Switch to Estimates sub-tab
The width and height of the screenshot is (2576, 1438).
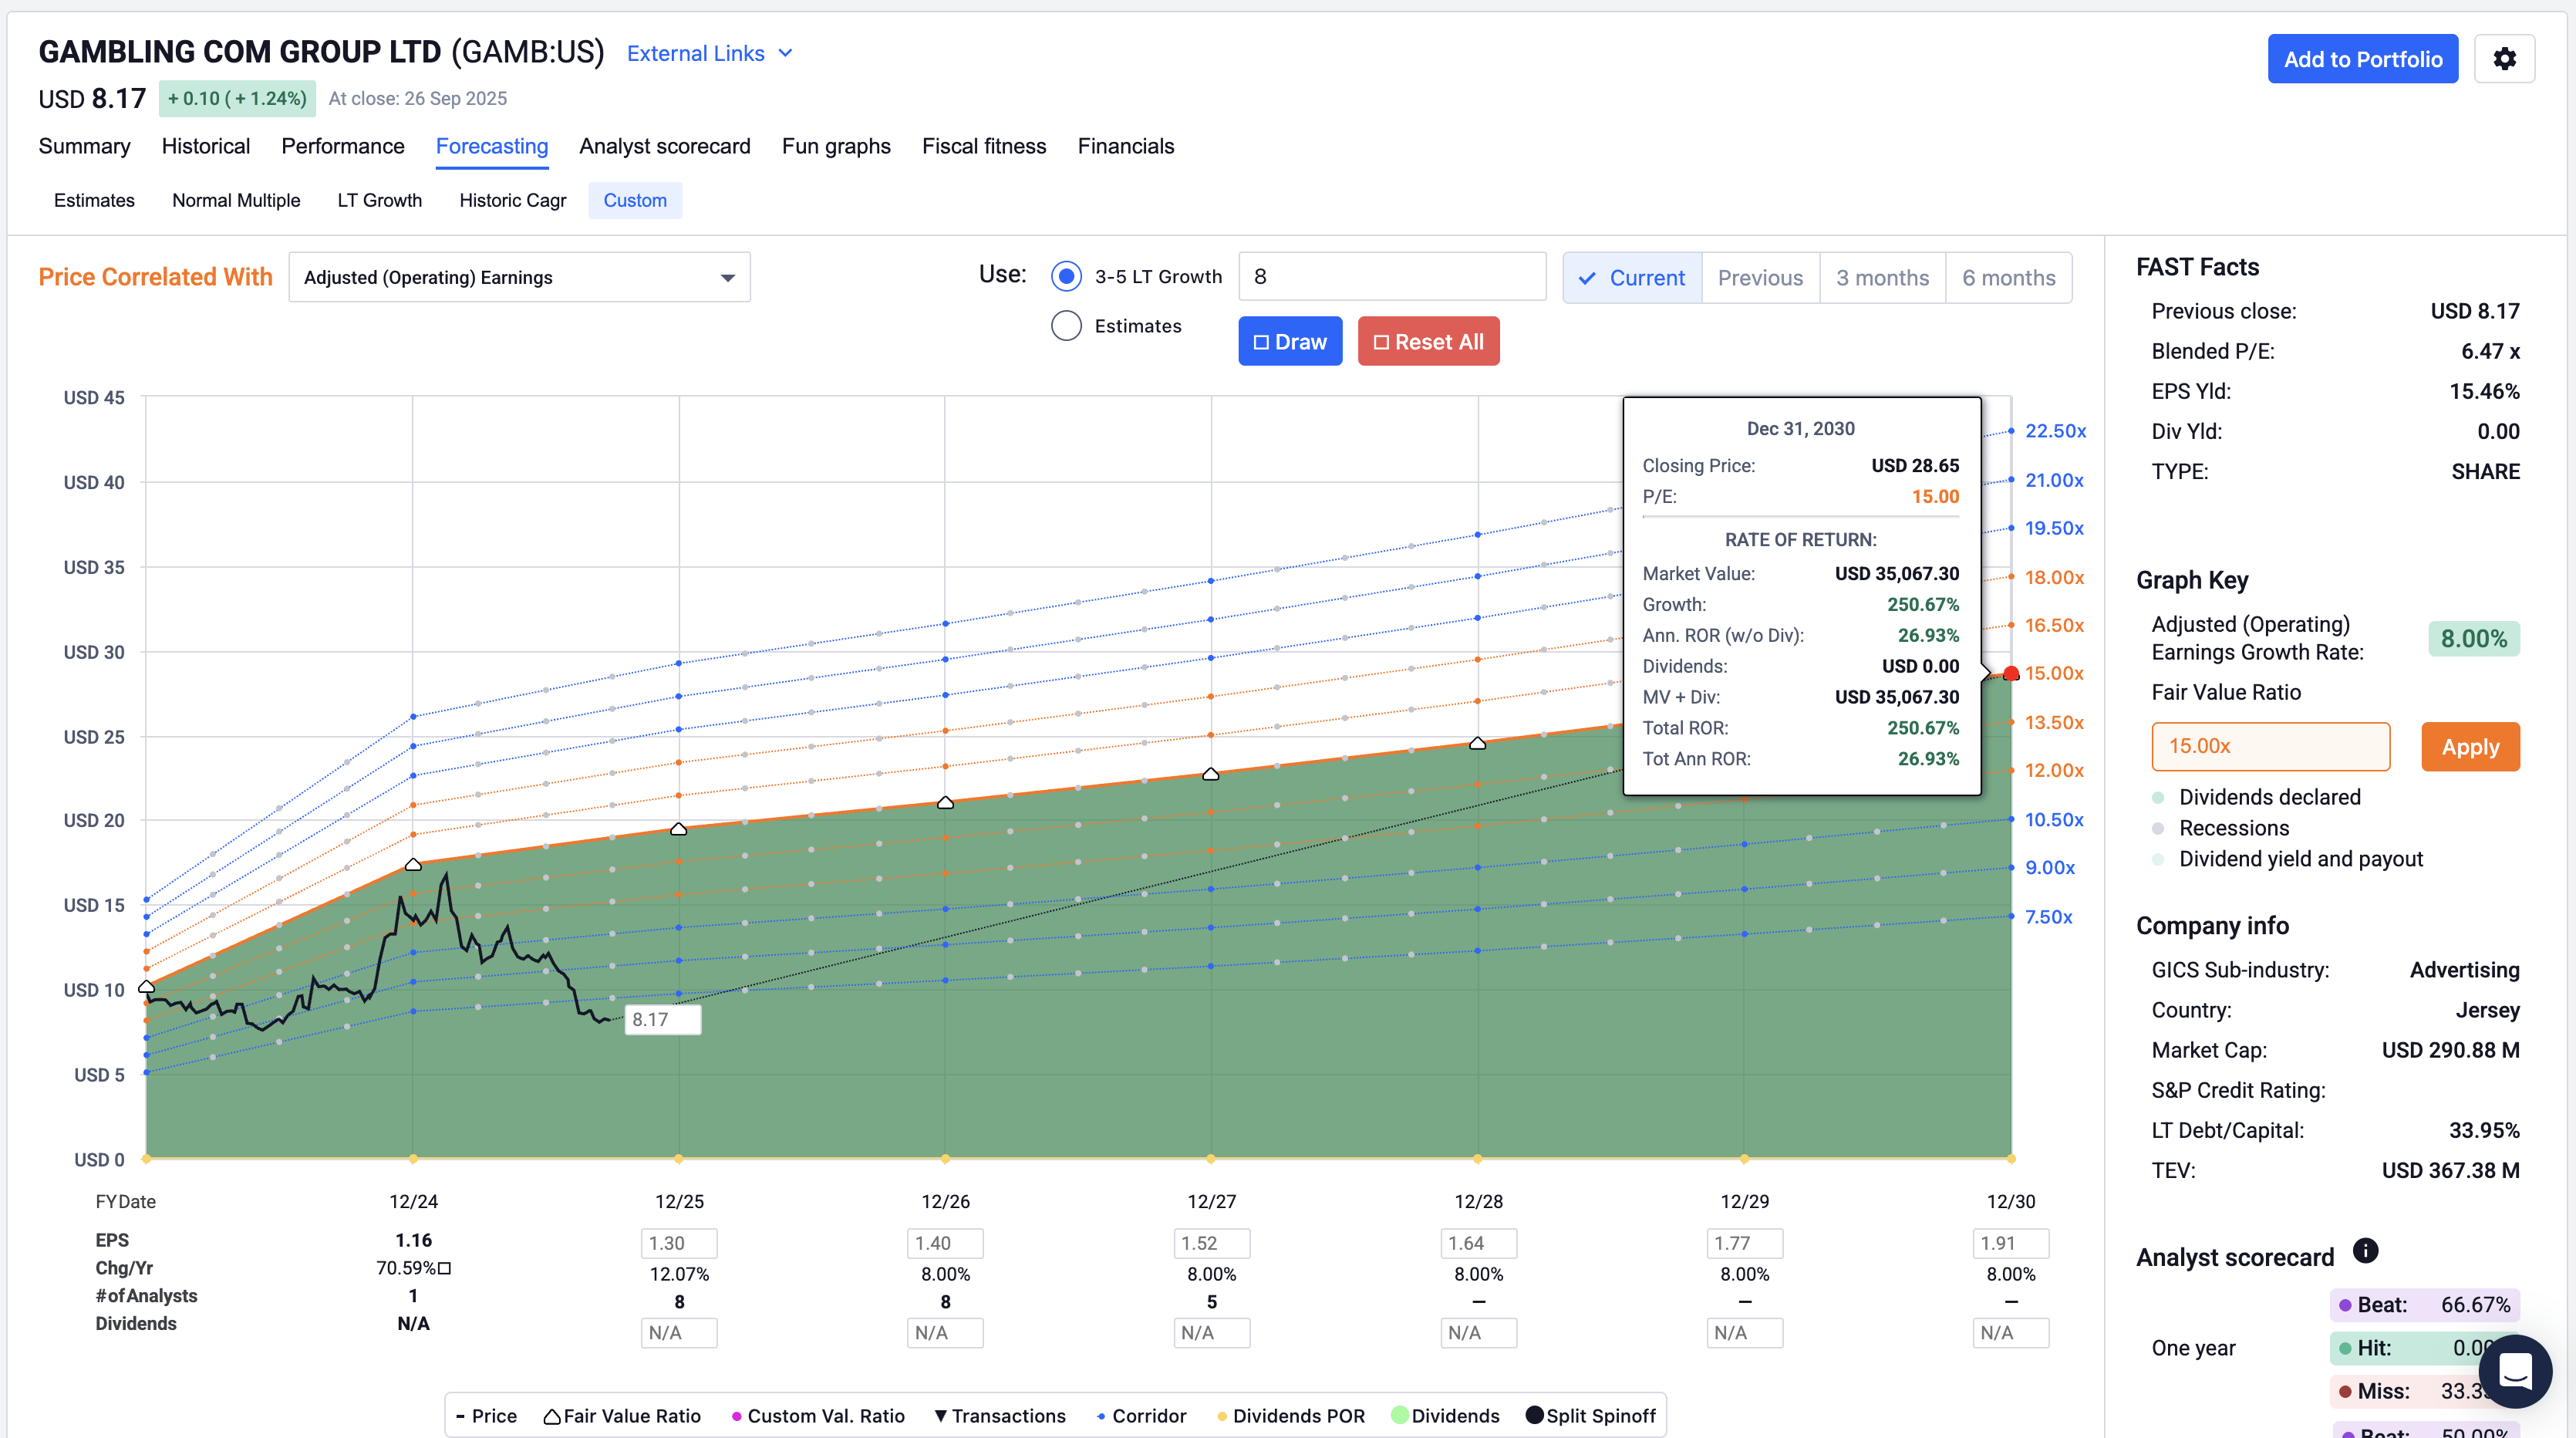tap(94, 200)
